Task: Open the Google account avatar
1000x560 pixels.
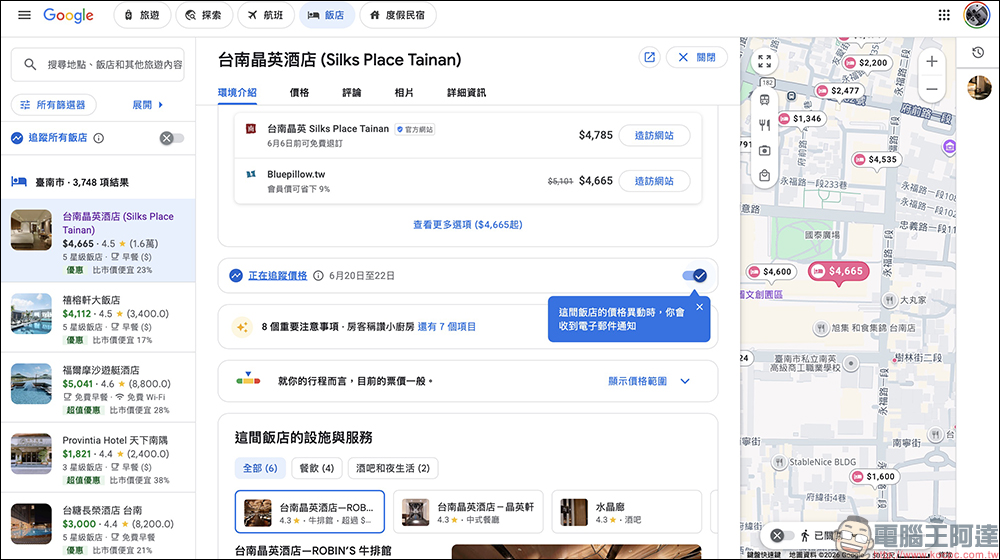Action: tap(976, 15)
